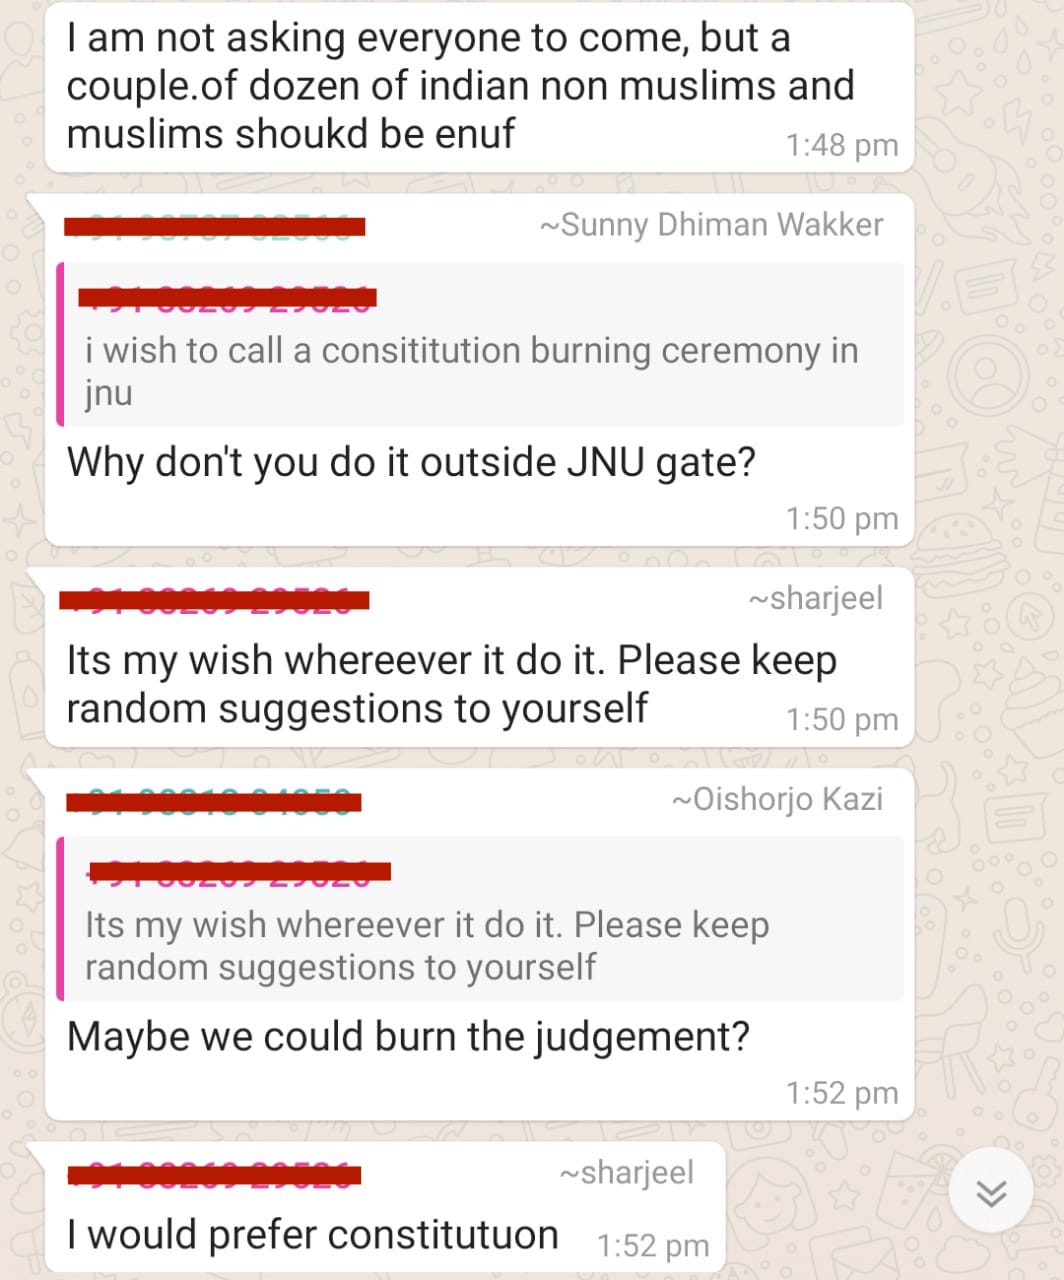Tap ~sharjeel name on 1:50 pm message
The image size is (1064, 1280).
tap(816, 598)
